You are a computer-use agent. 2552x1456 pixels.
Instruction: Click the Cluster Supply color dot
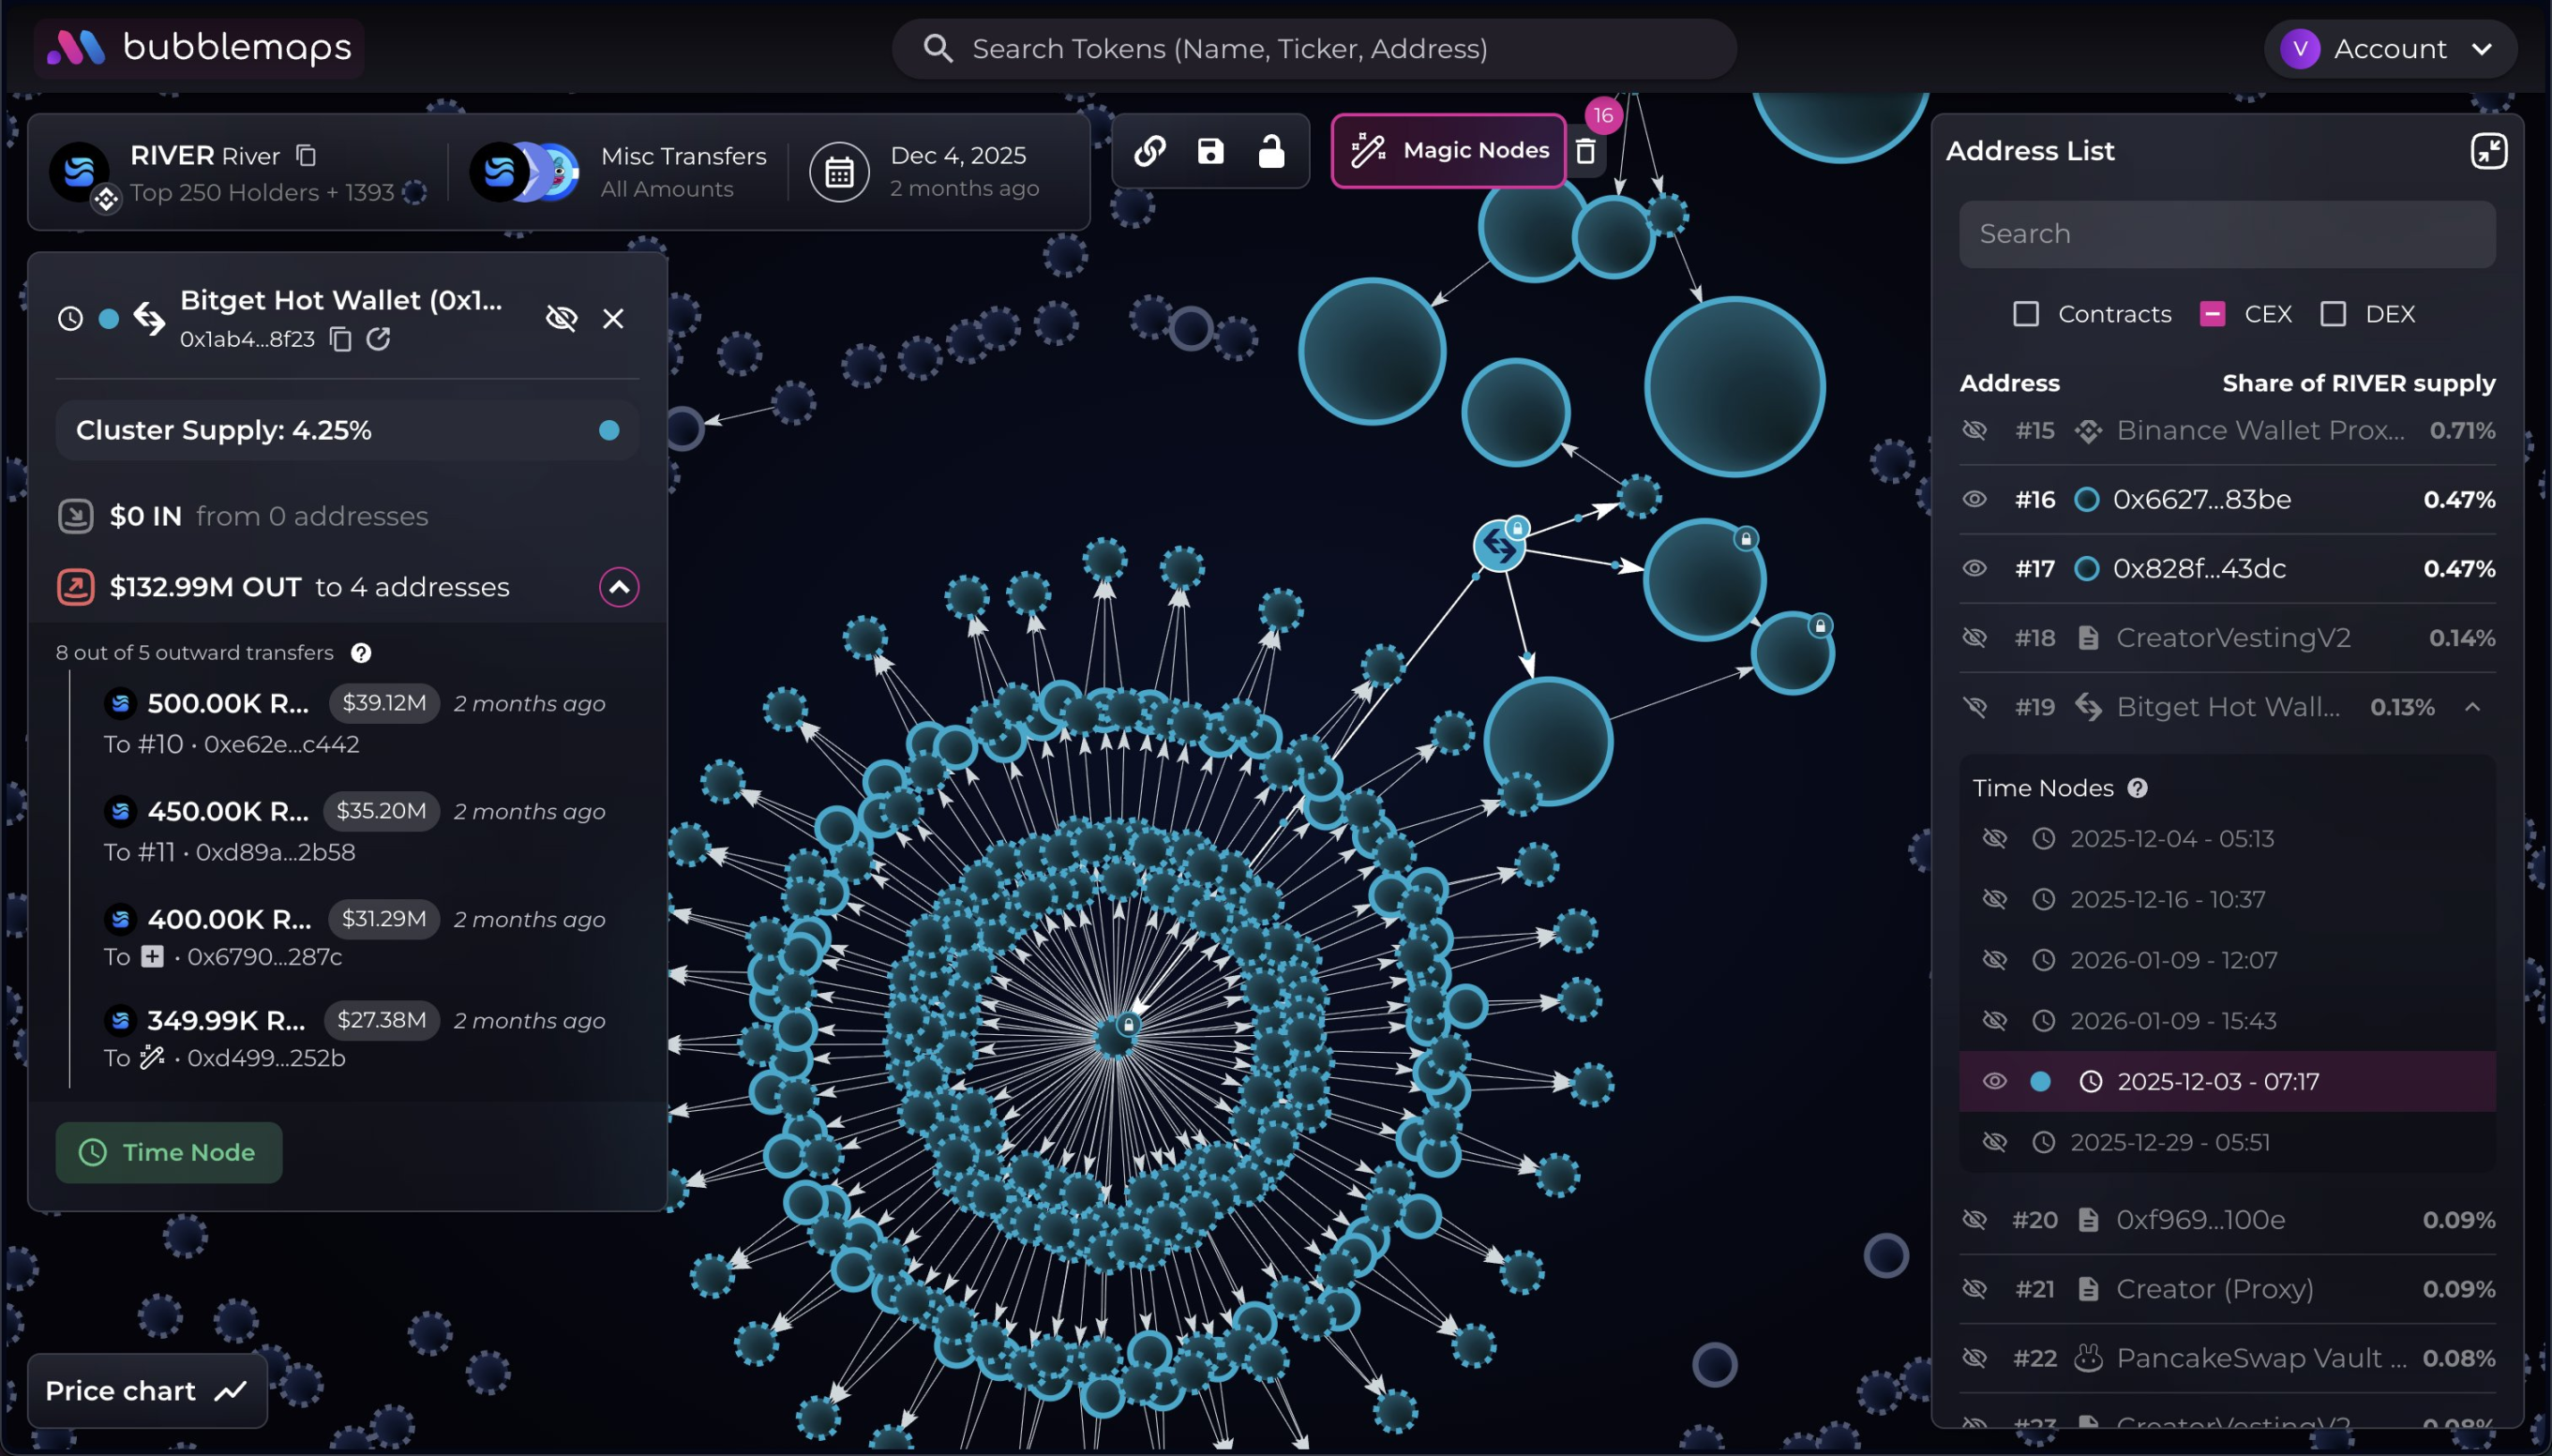coord(609,430)
